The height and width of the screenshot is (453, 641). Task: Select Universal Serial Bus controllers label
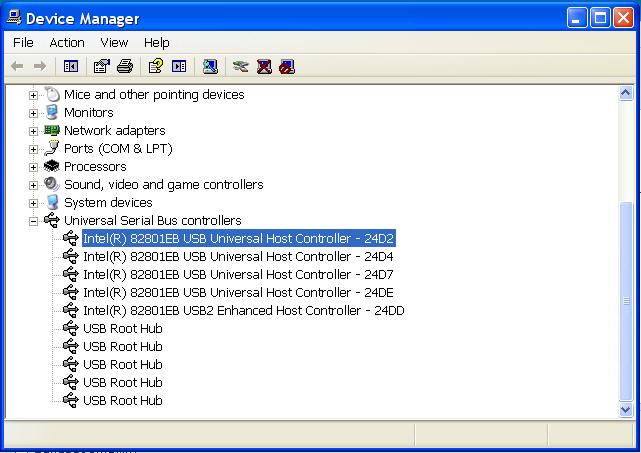click(153, 220)
